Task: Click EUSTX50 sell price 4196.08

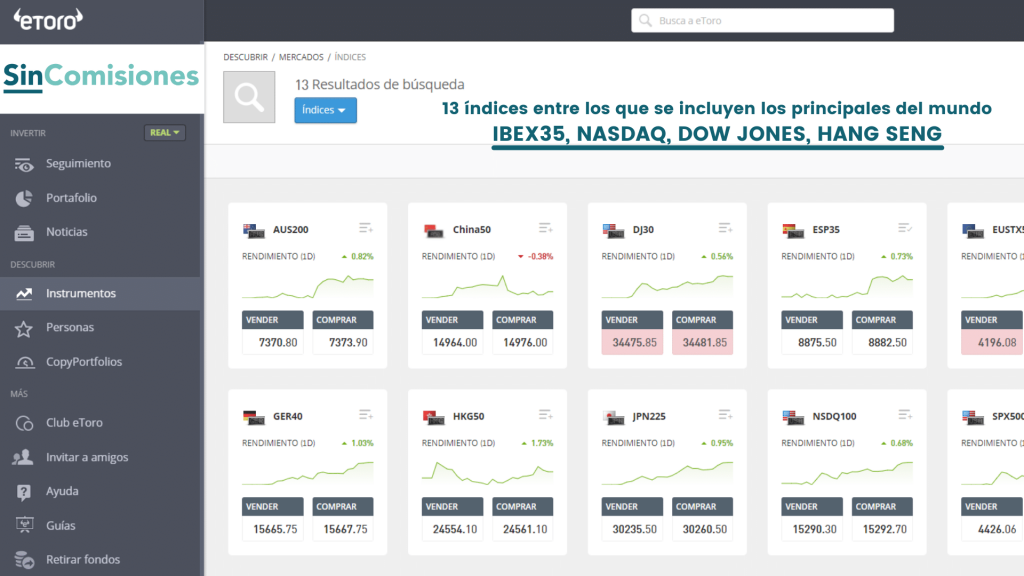Action: [993, 342]
